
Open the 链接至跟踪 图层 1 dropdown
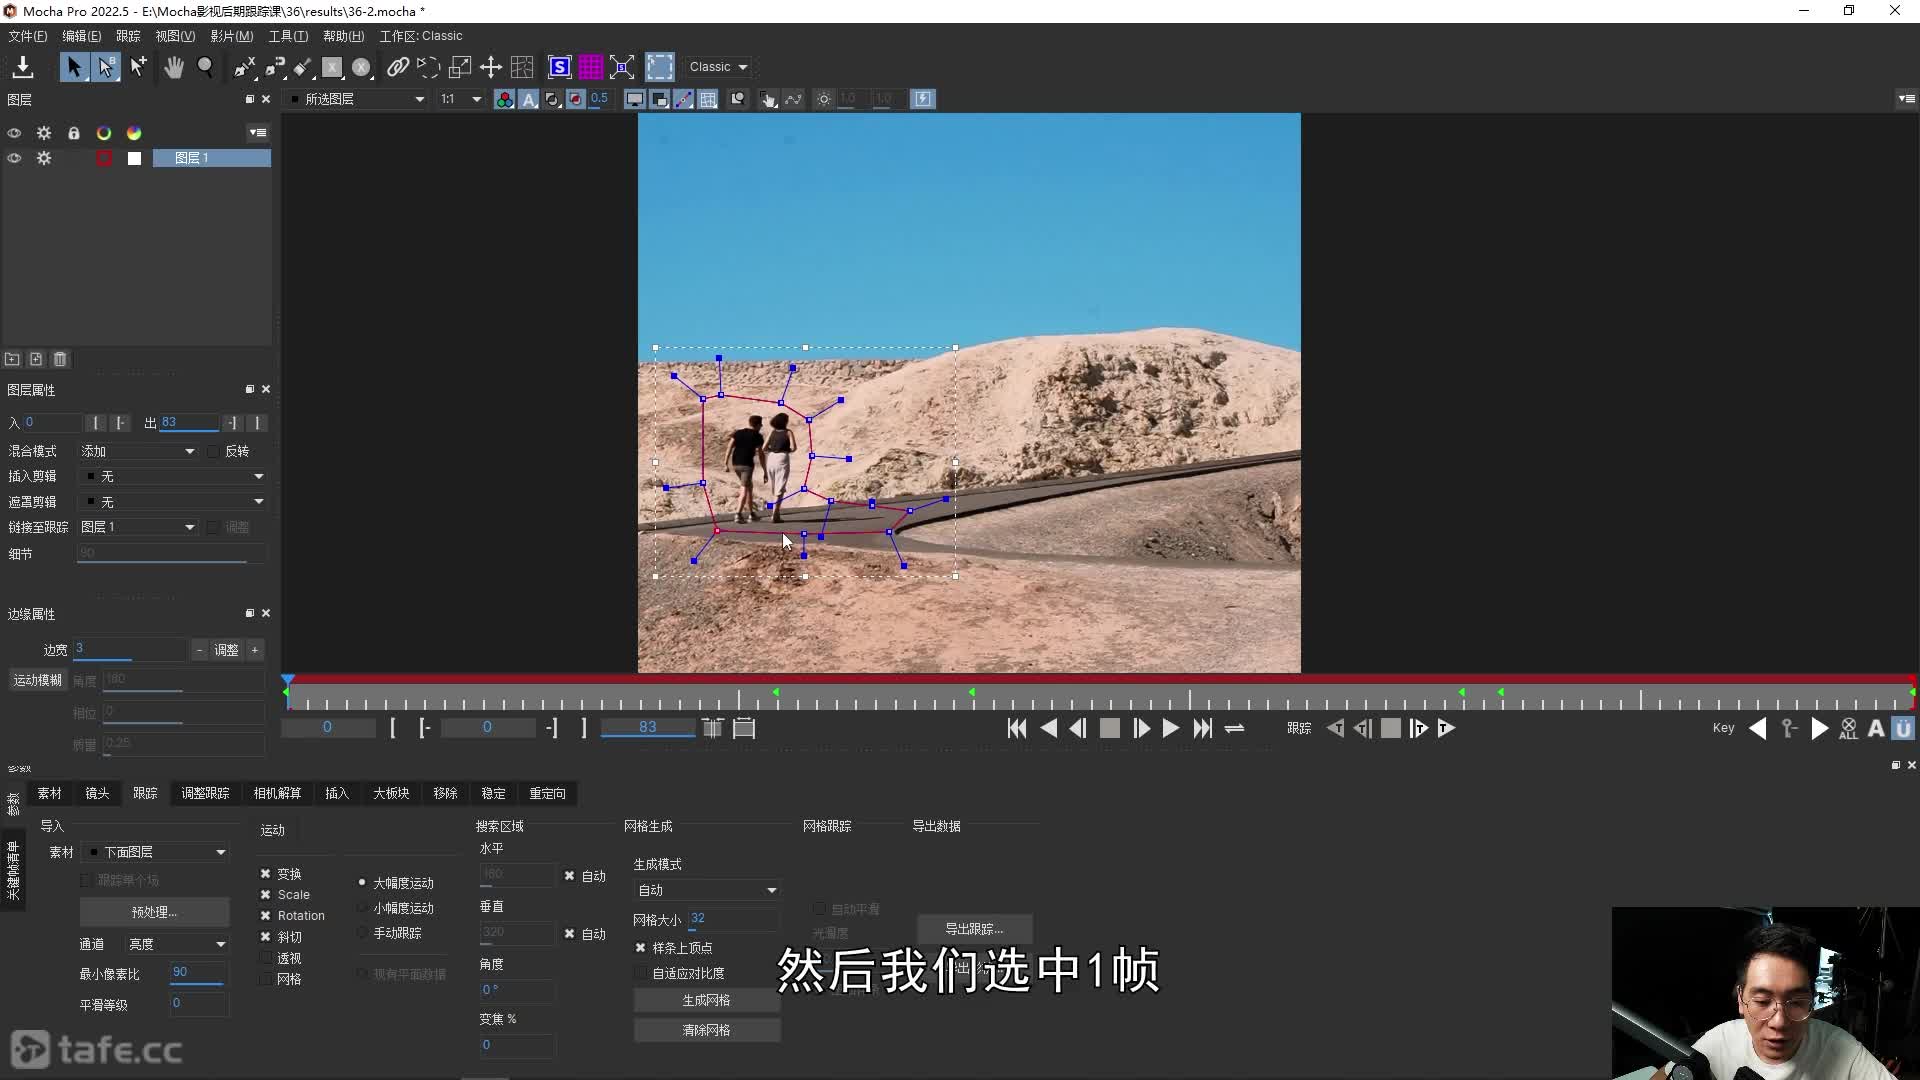coord(137,527)
